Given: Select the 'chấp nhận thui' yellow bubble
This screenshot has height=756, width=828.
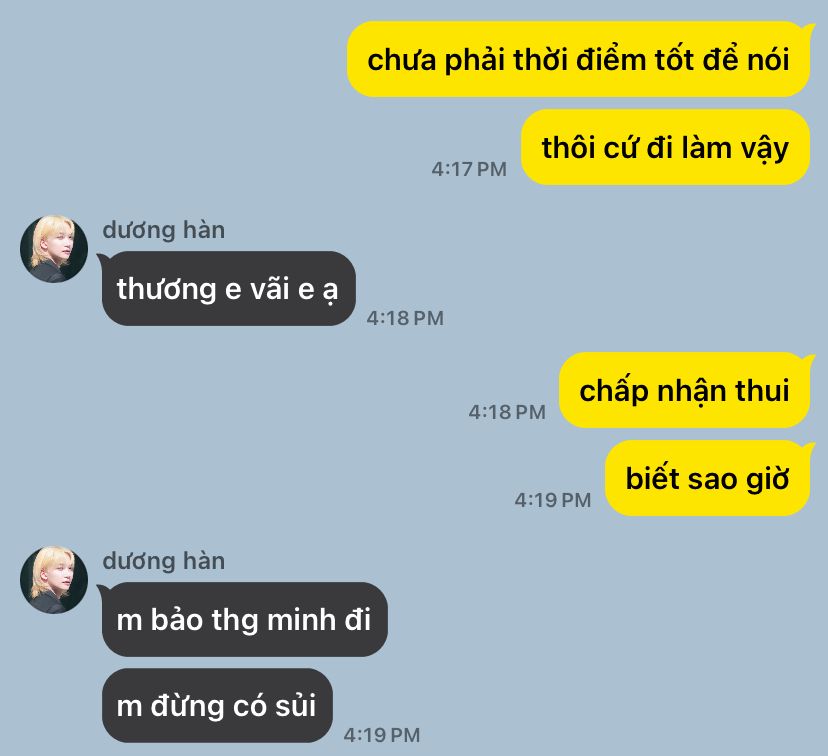Looking at the screenshot, I should 684,390.
